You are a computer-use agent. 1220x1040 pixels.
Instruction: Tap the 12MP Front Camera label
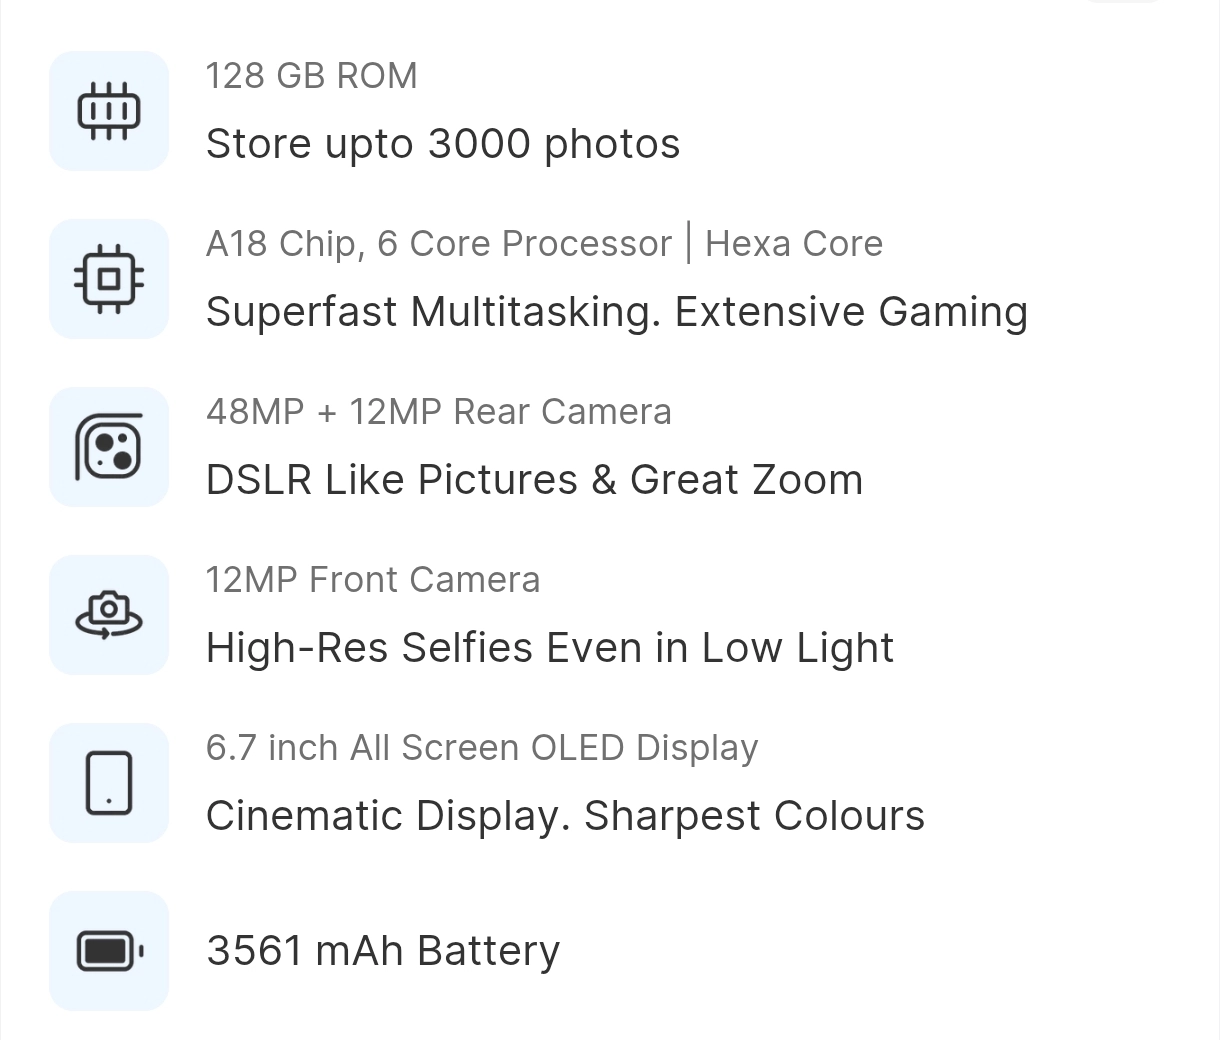tap(373, 580)
